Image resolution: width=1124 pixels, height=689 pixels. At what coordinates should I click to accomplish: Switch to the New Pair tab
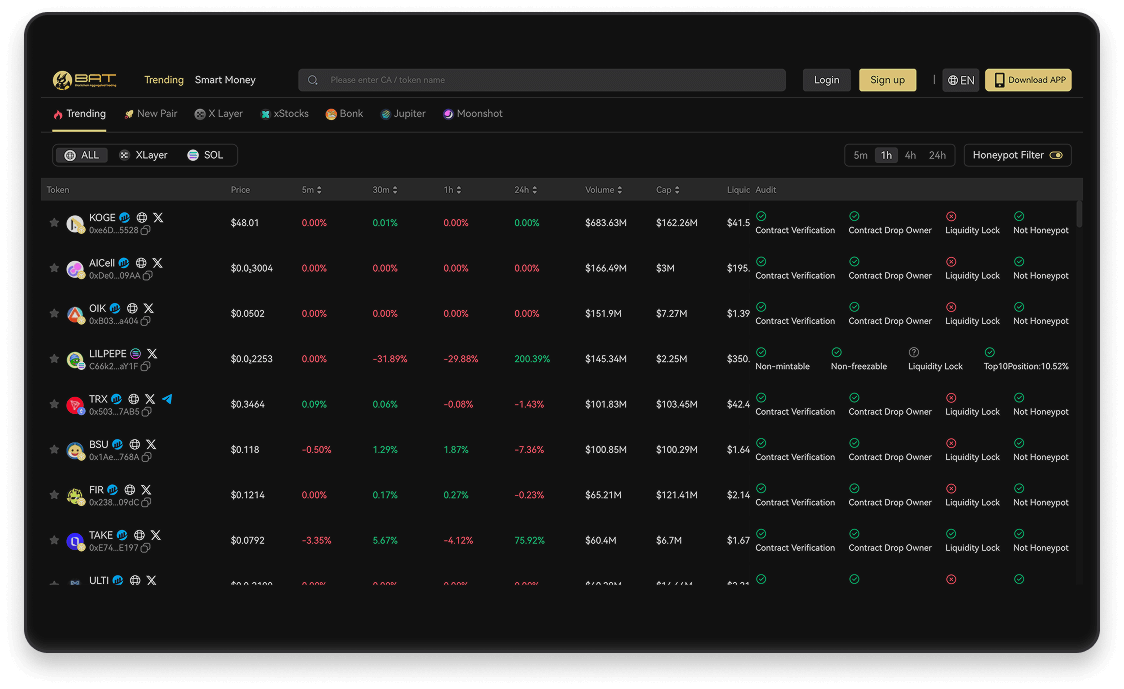point(150,114)
